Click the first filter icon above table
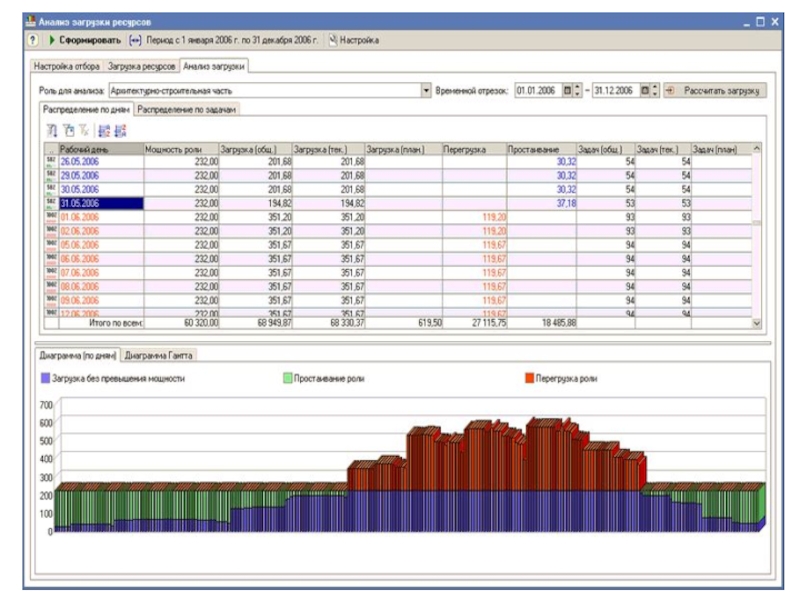Image resolution: width=800 pixels, height=600 pixels. [x=51, y=130]
